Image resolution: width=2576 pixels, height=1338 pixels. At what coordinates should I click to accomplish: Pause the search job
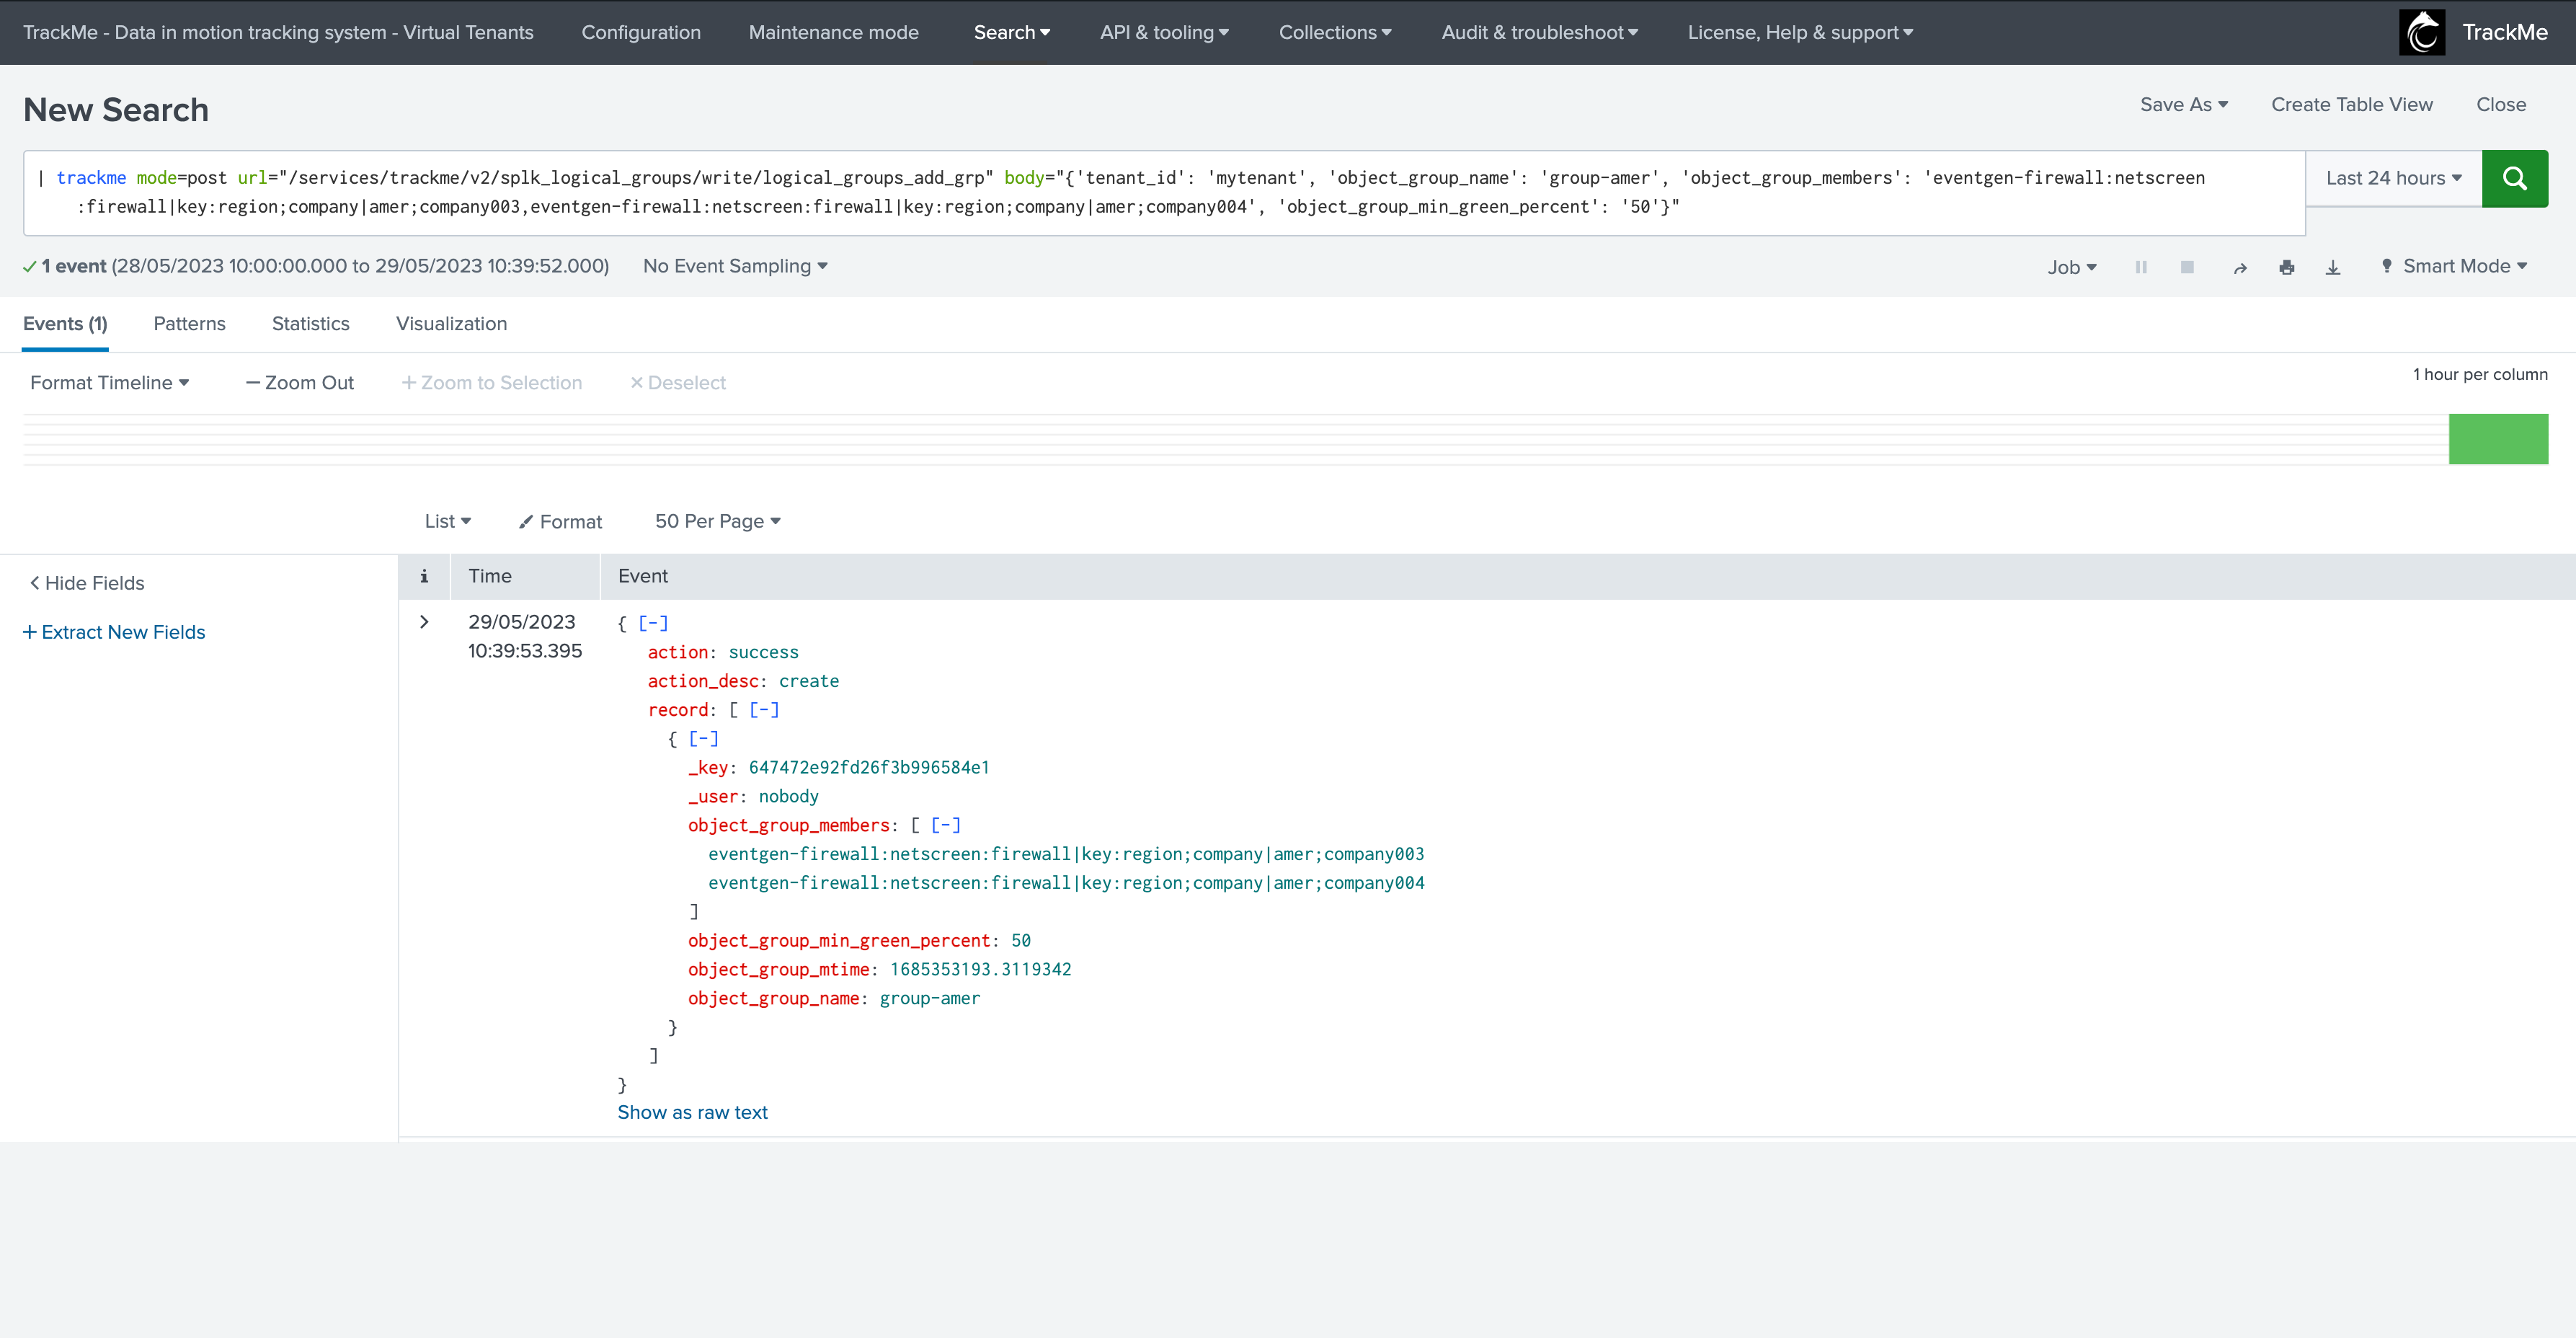(x=2141, y=267)
